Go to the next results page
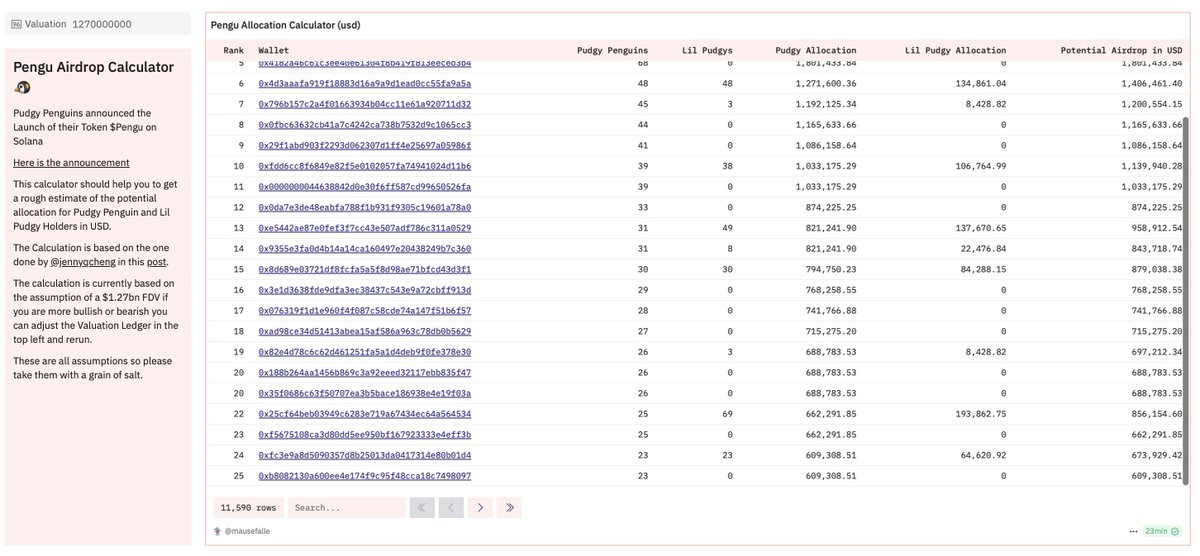 pyautogui.click(x=480, y=508)
